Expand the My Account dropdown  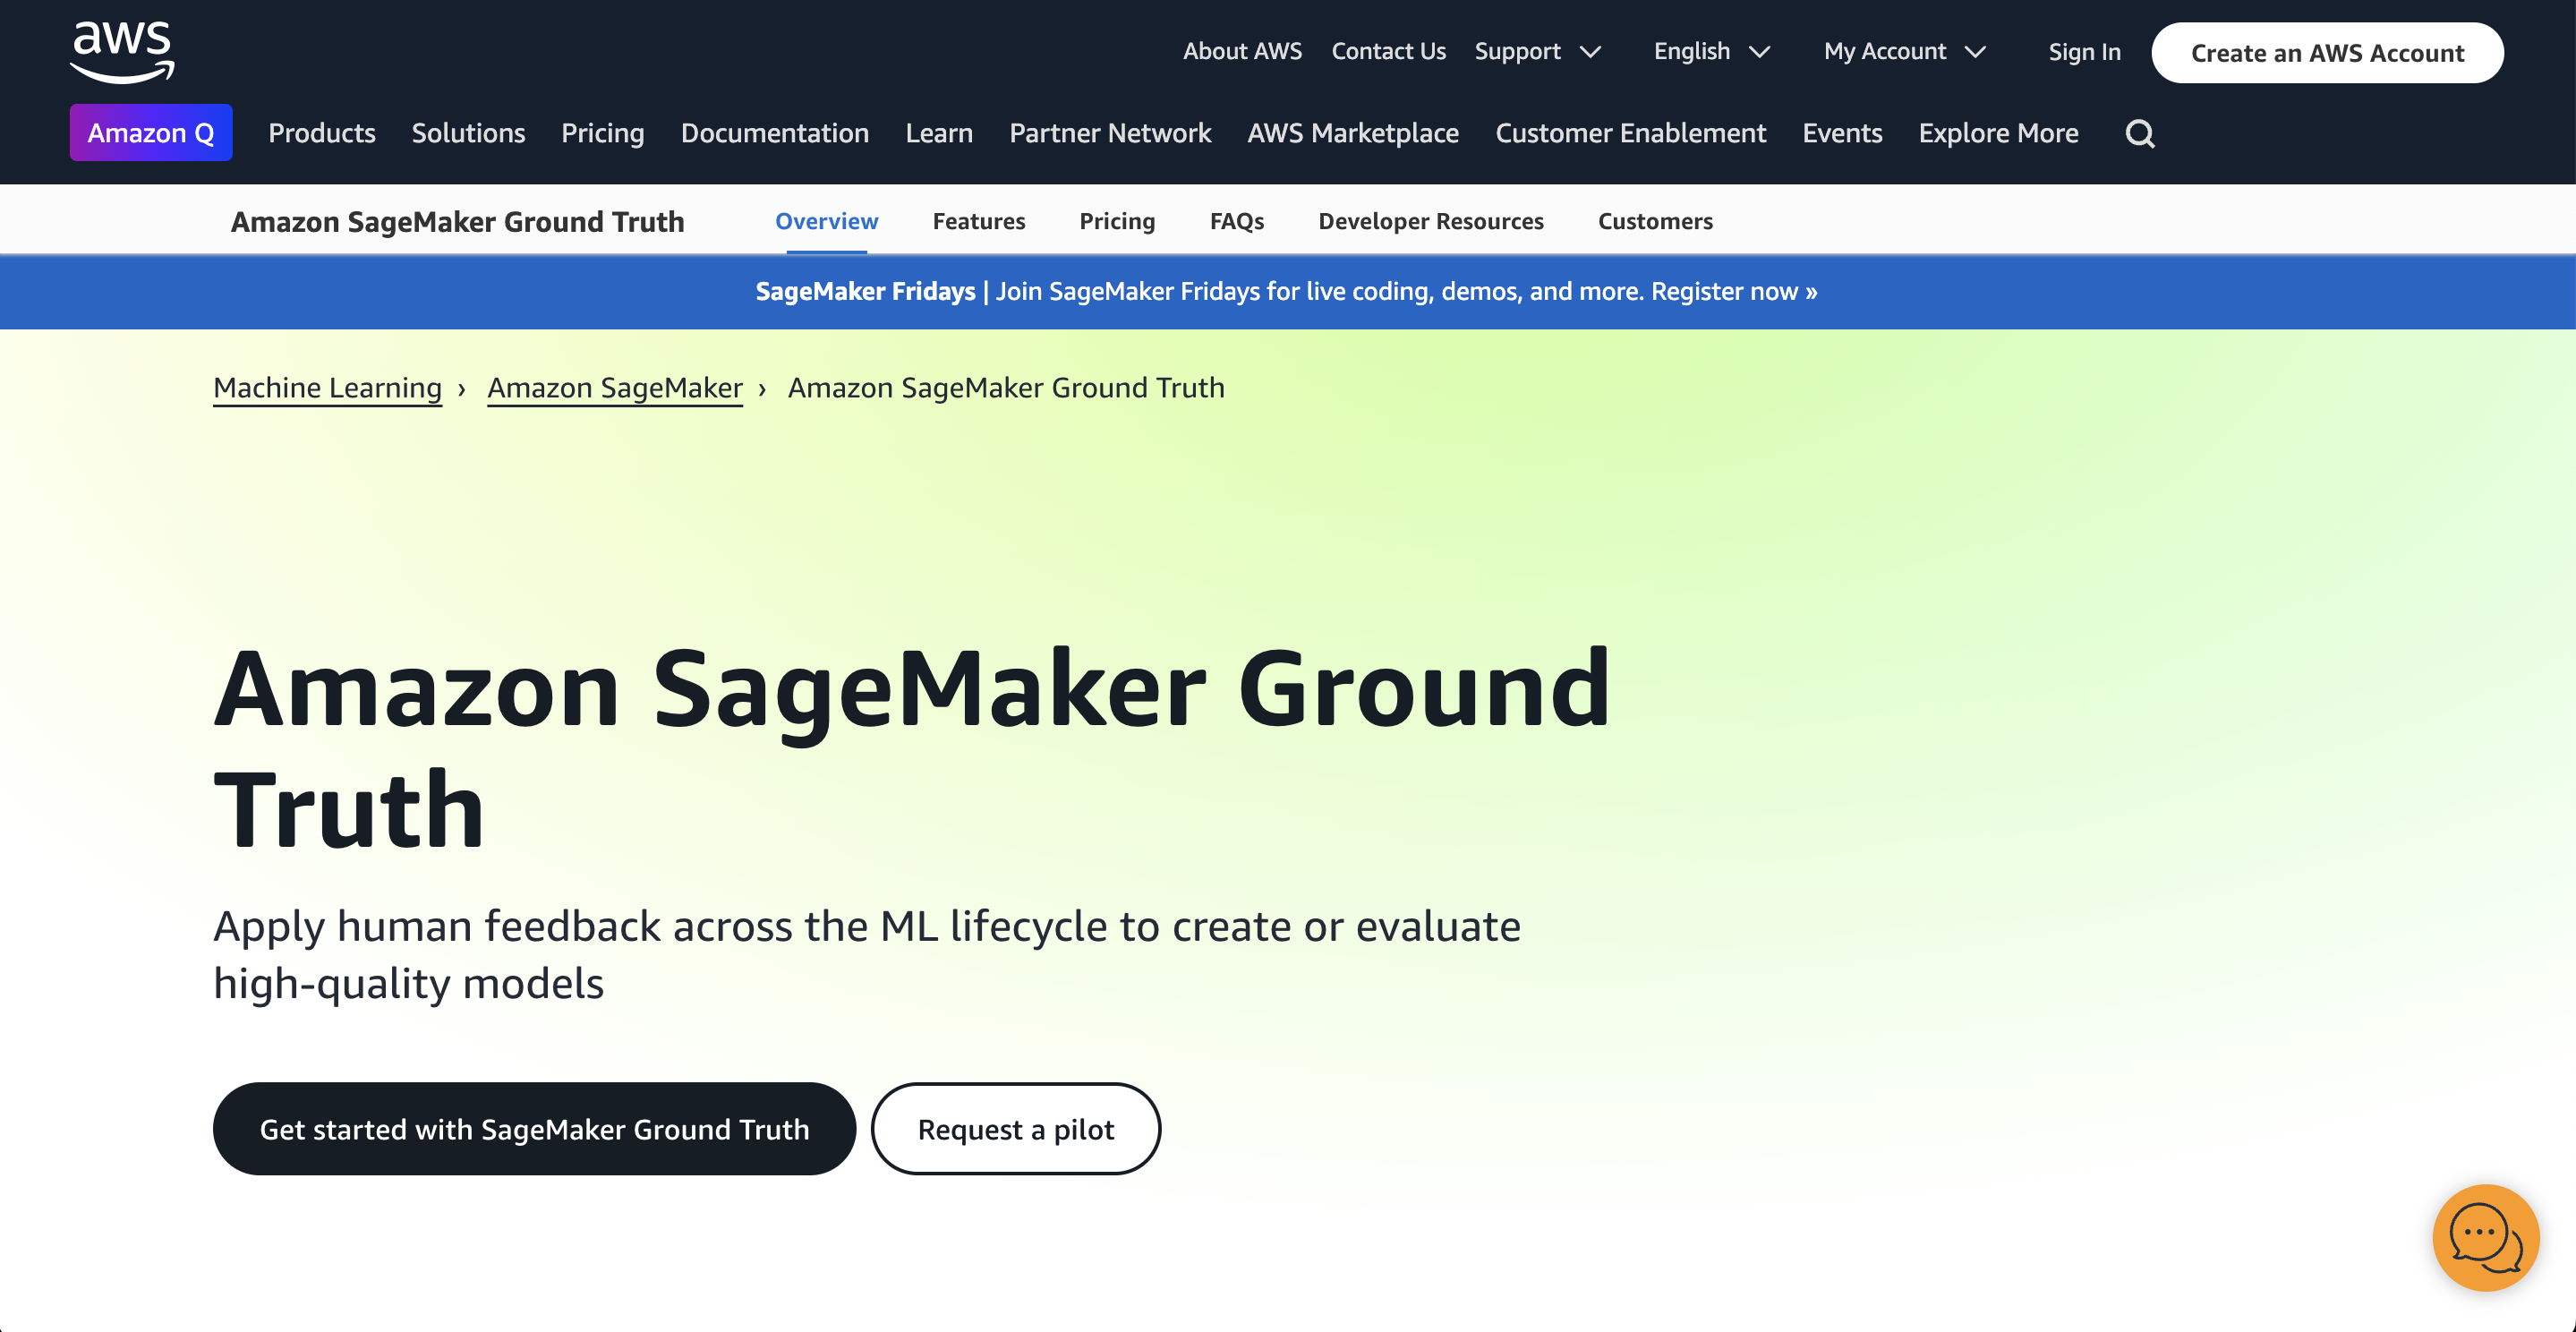pyautogui.click(x=1904, y=51)
